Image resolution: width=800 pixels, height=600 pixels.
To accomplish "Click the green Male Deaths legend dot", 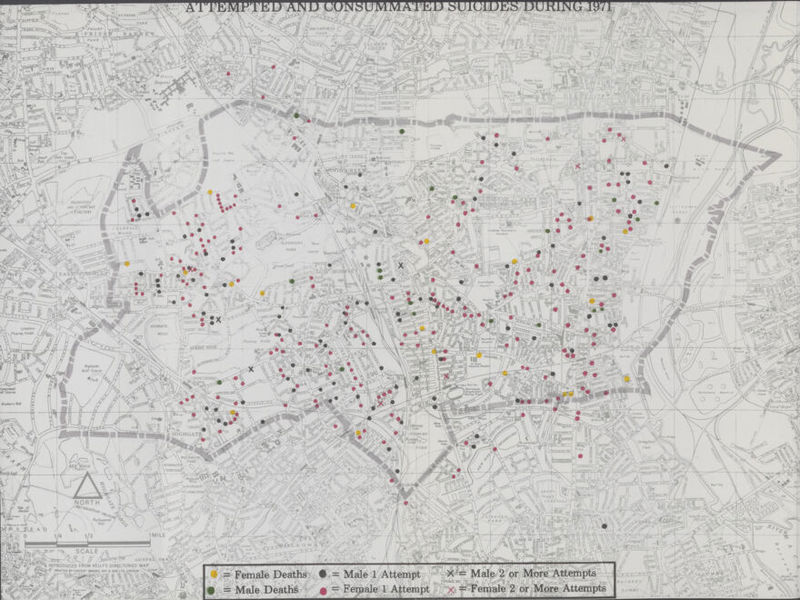I will (x=213, y=589).
